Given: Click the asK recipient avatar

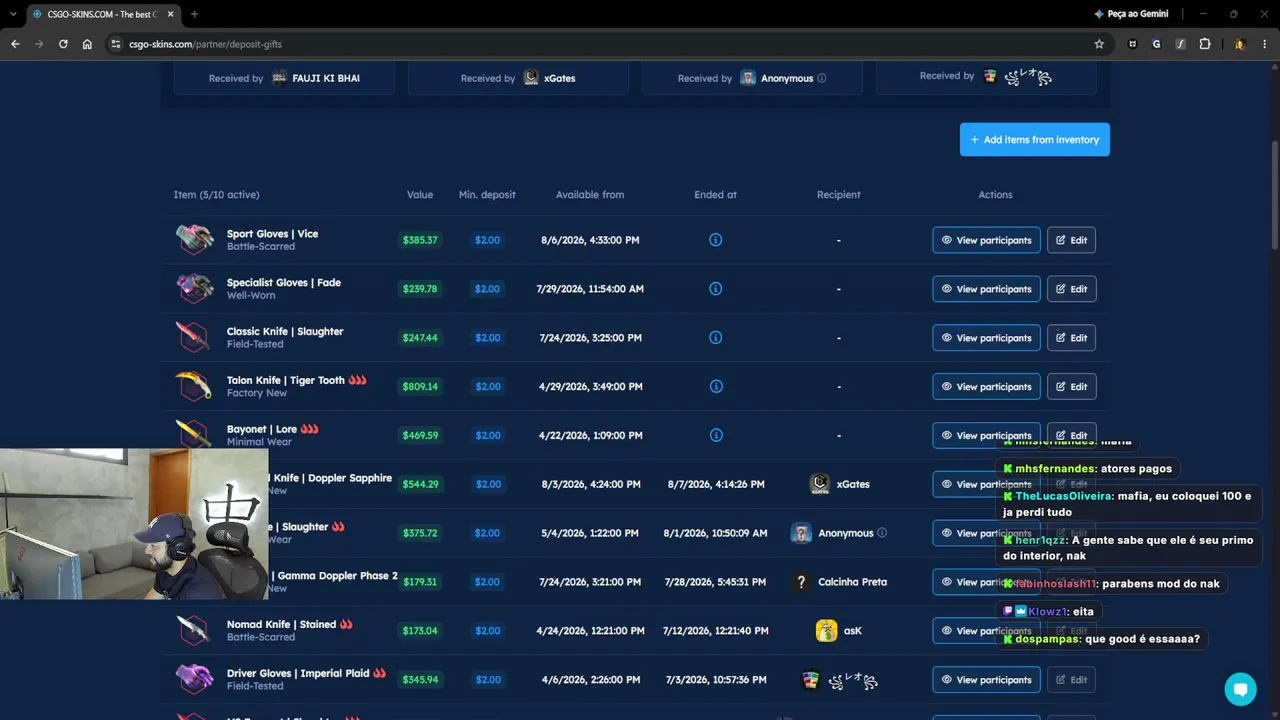Looking at the screenshot, I should (x=826, y=631).
